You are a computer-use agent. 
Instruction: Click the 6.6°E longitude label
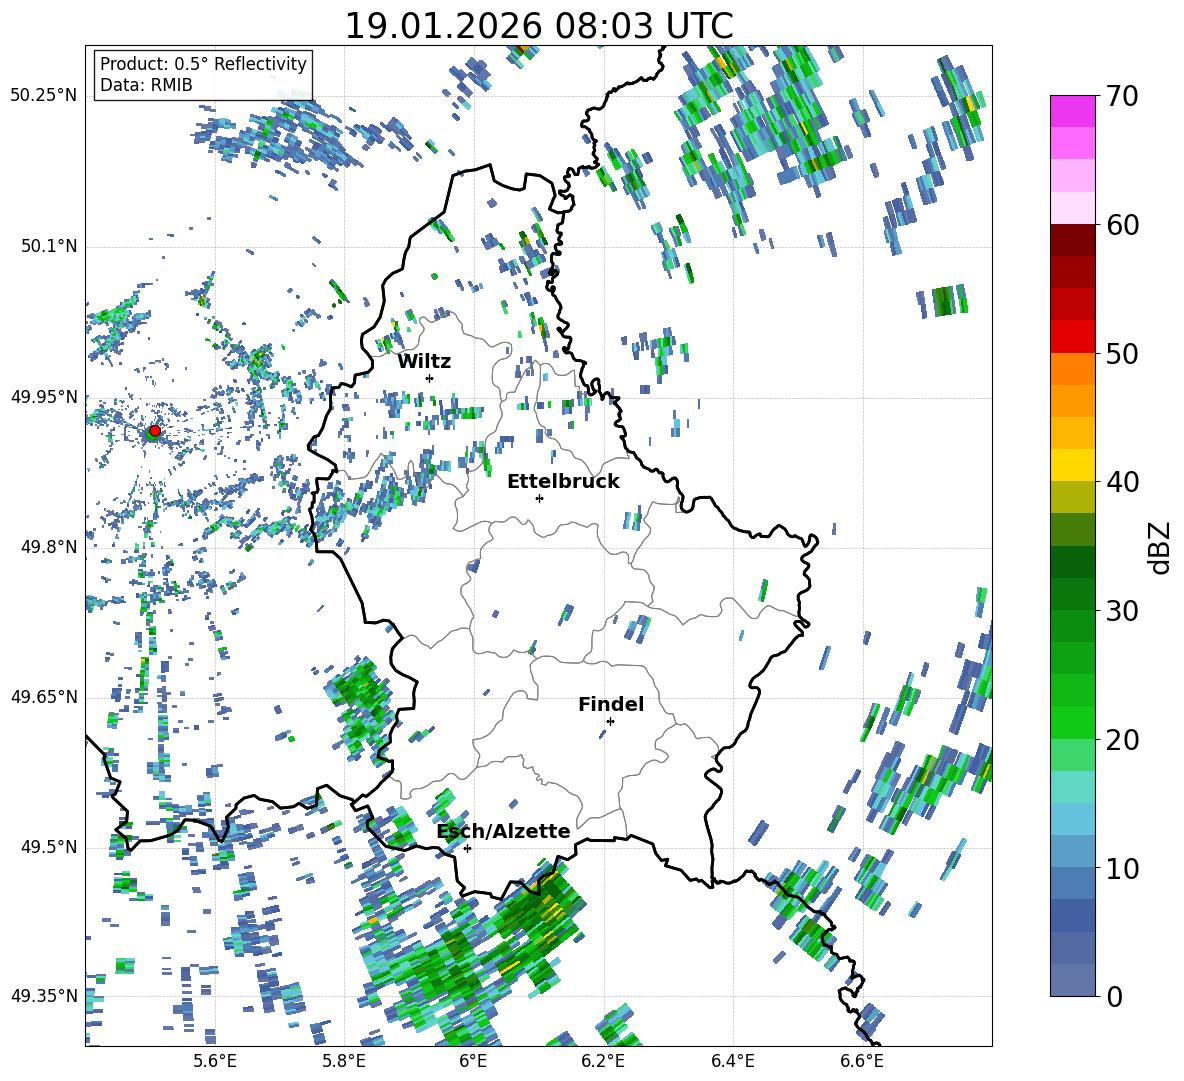(x=862, y=1061)
